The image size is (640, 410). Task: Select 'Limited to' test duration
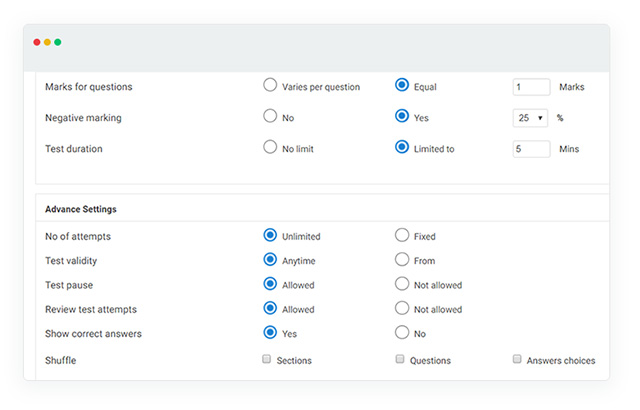tap(402, 147)
